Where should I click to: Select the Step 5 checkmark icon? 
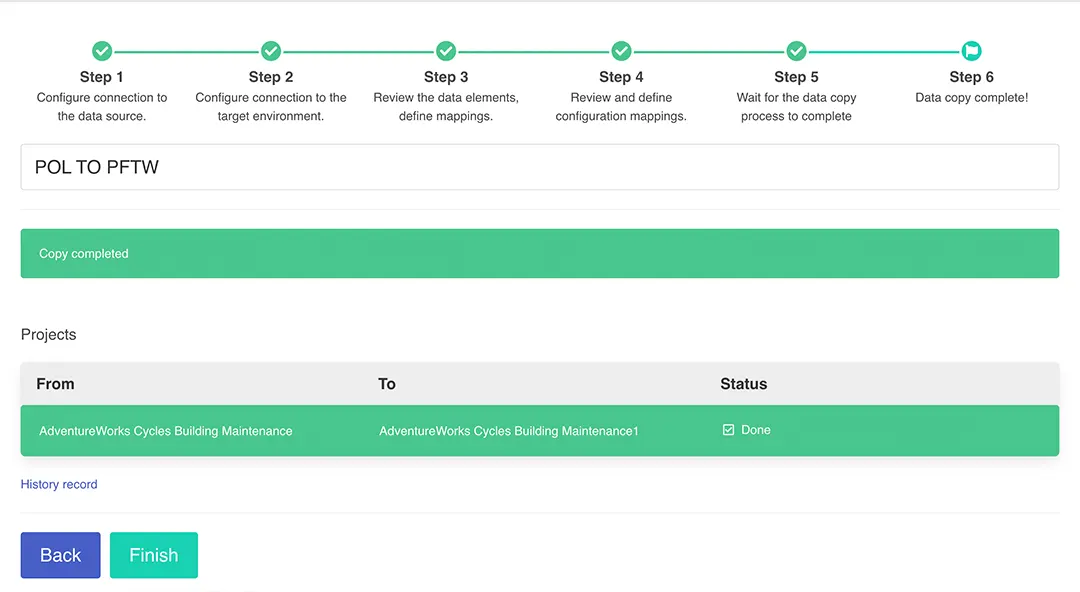pos(796,51)
